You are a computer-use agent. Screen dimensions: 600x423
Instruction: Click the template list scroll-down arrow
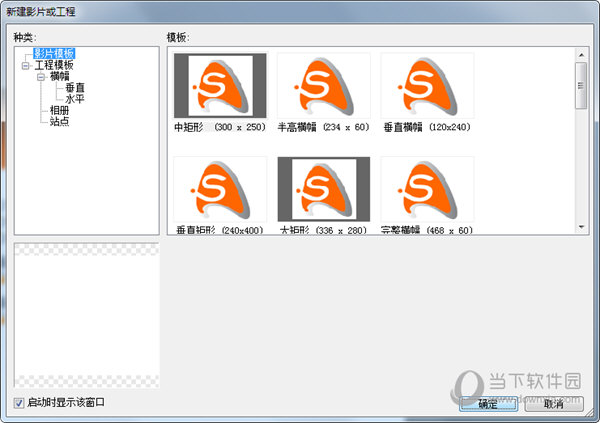tap(581, 227)
